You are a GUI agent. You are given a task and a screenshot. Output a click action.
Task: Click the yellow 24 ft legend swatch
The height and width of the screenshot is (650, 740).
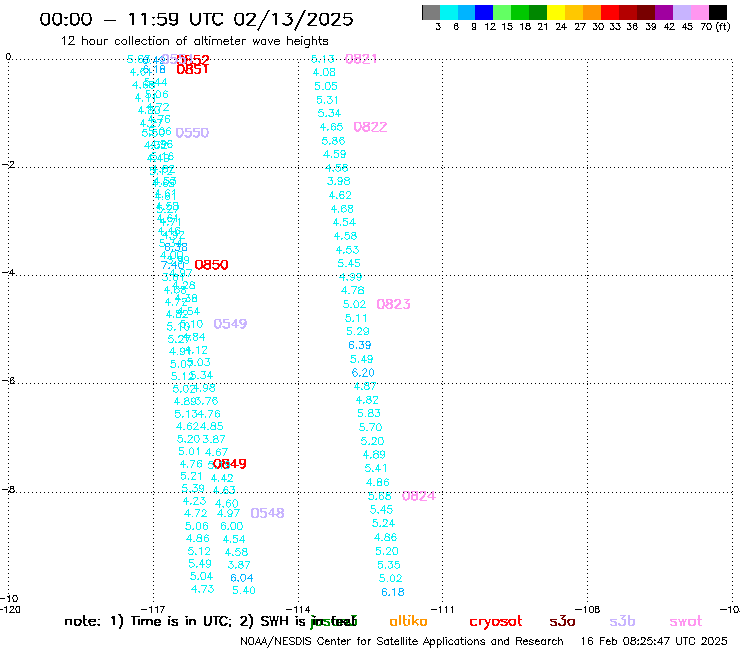pos(556,12)
